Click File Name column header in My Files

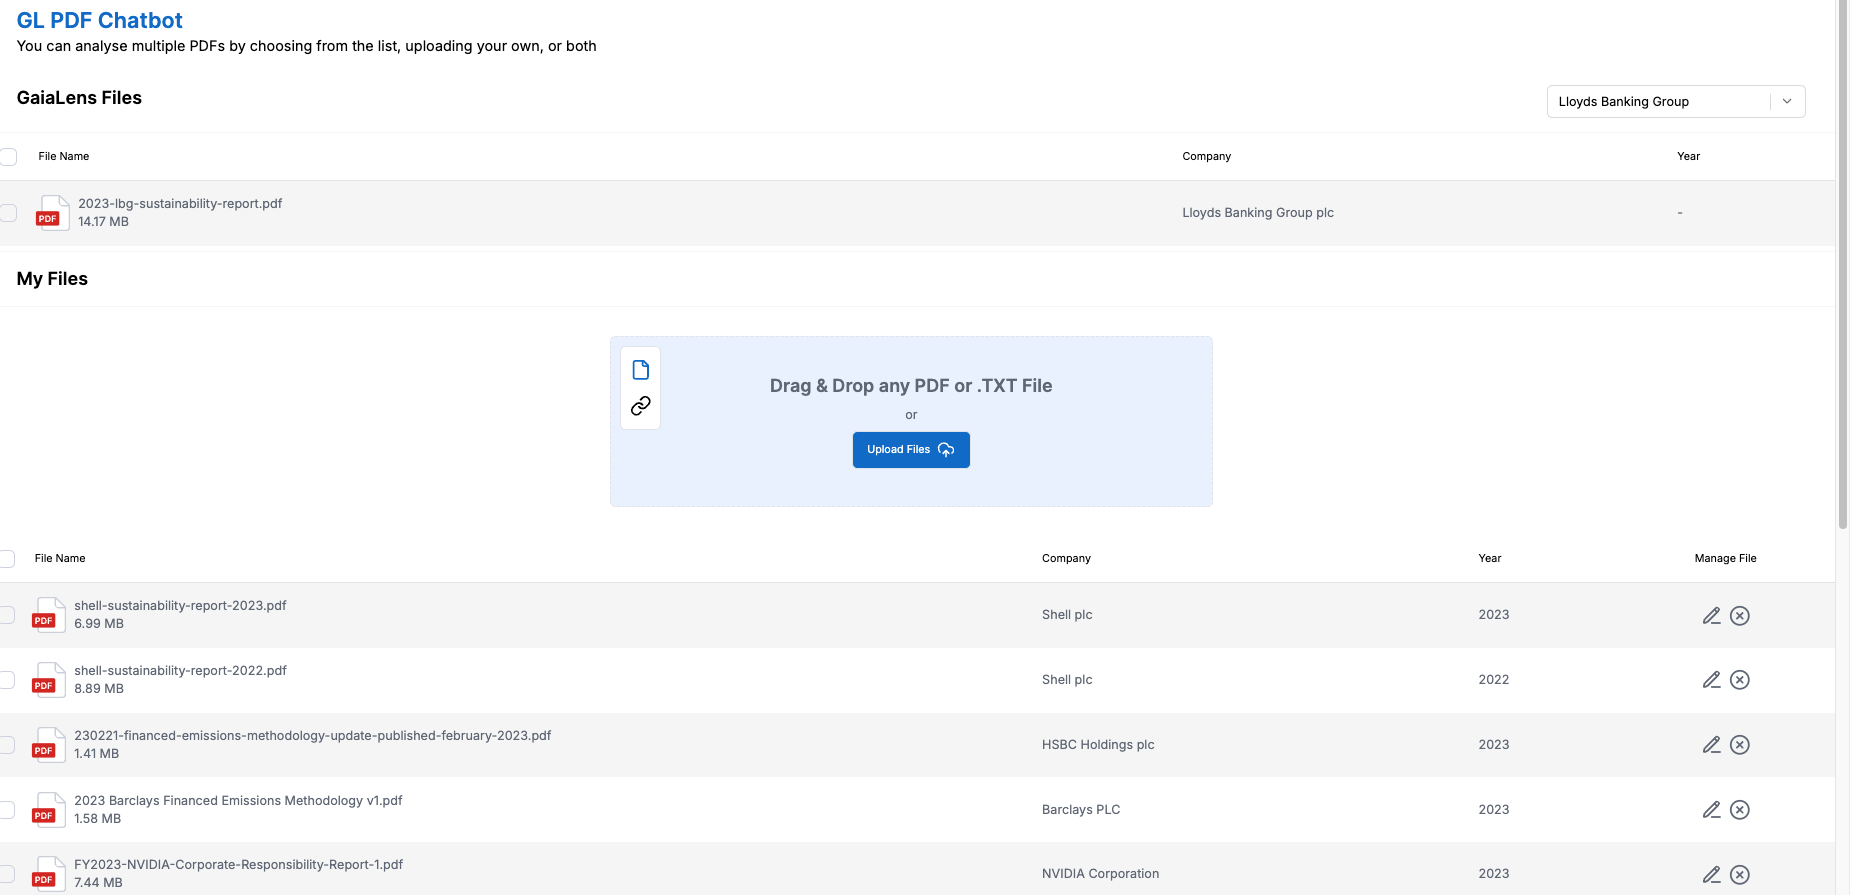pyautogui.click(x=60, y=558)
